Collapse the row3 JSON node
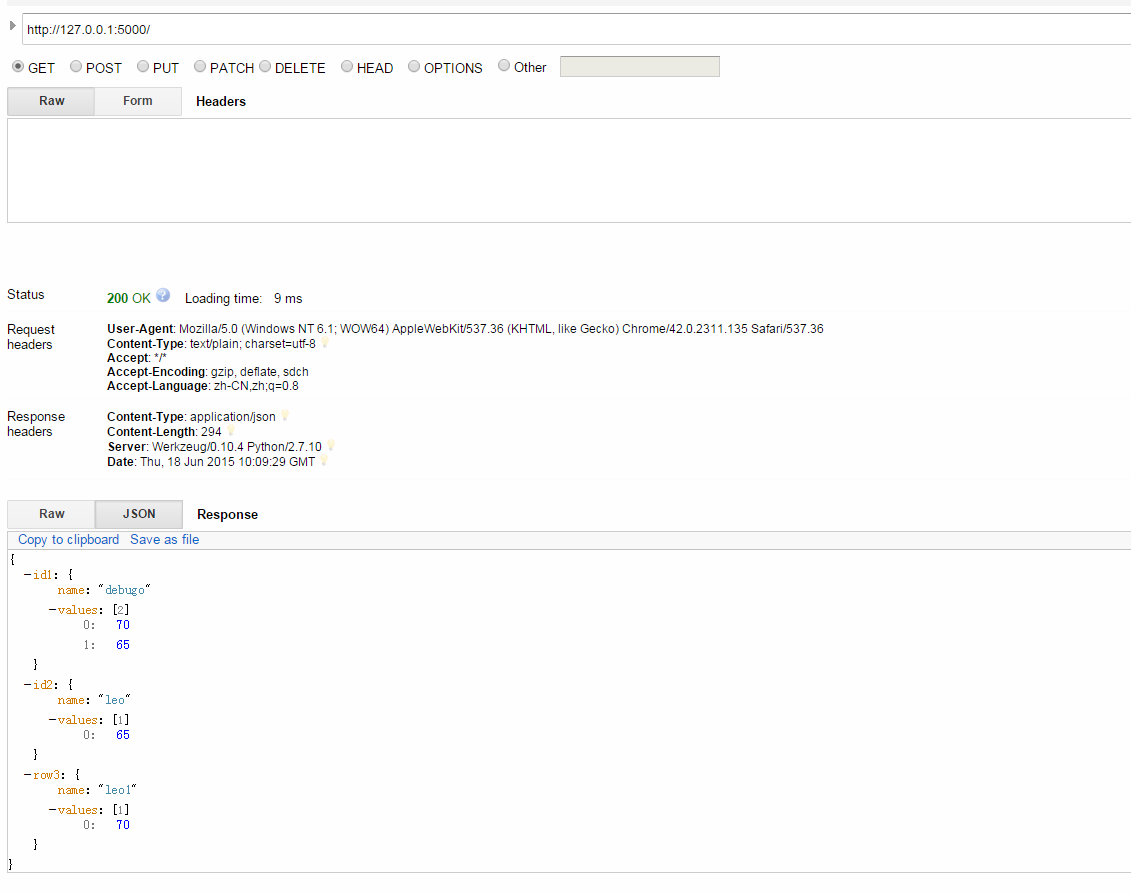Viewport: 1131px width, 892px height. (27, 775)
